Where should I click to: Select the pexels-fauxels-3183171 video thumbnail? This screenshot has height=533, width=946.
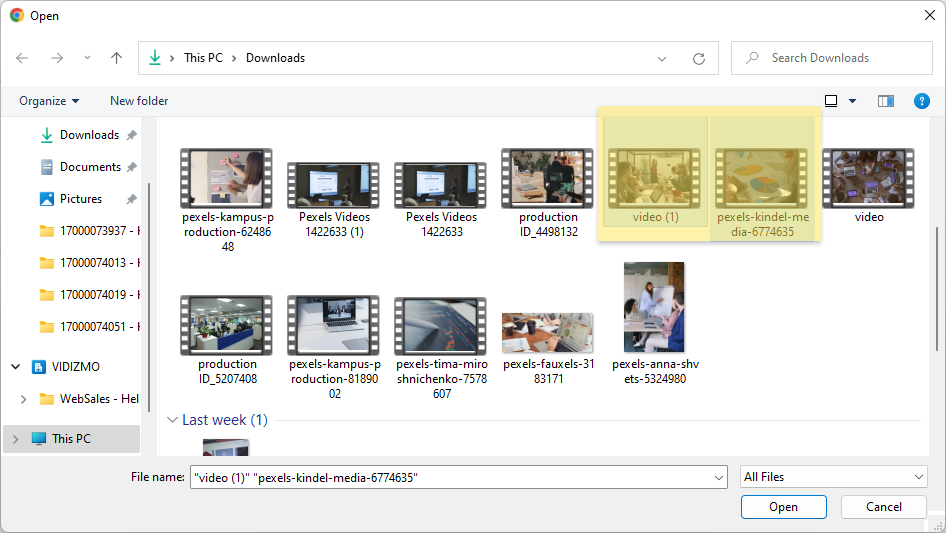[547, 333]
